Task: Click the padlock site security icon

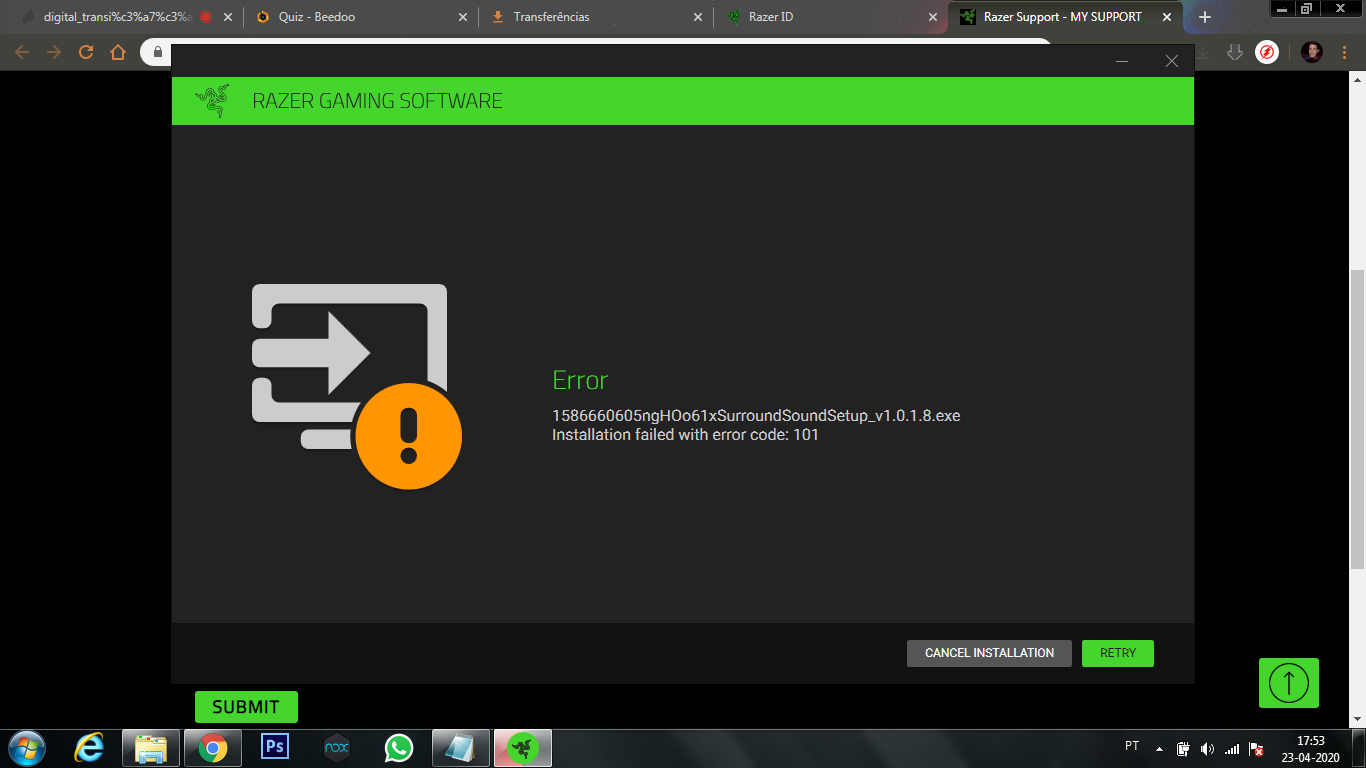Action: [x=157, y=52]
